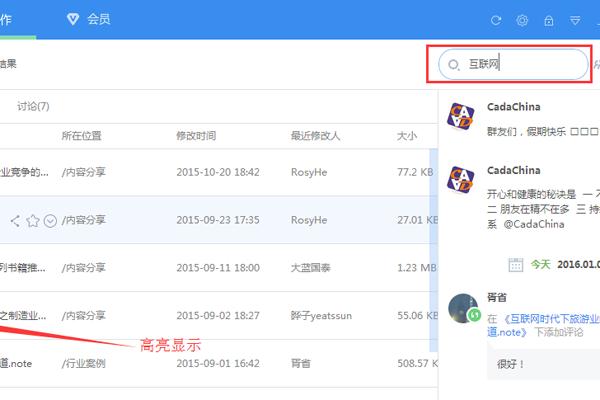Click 胖子yeatssun modifier name
The image size is (600, 400).
321,315
